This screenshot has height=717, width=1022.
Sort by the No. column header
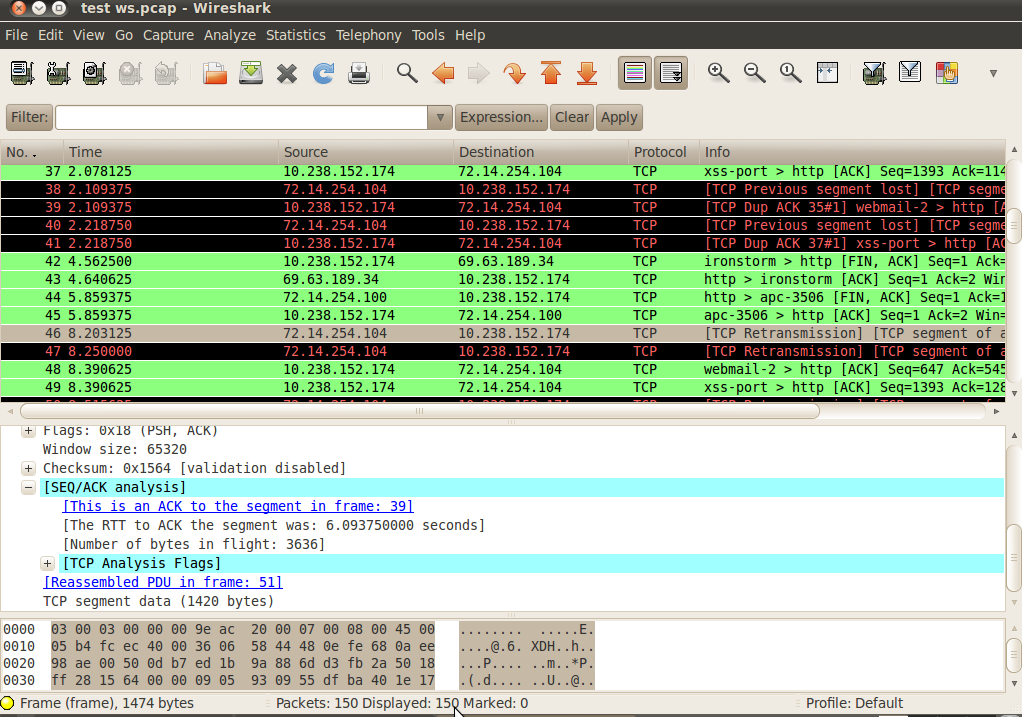click(31, 152)
